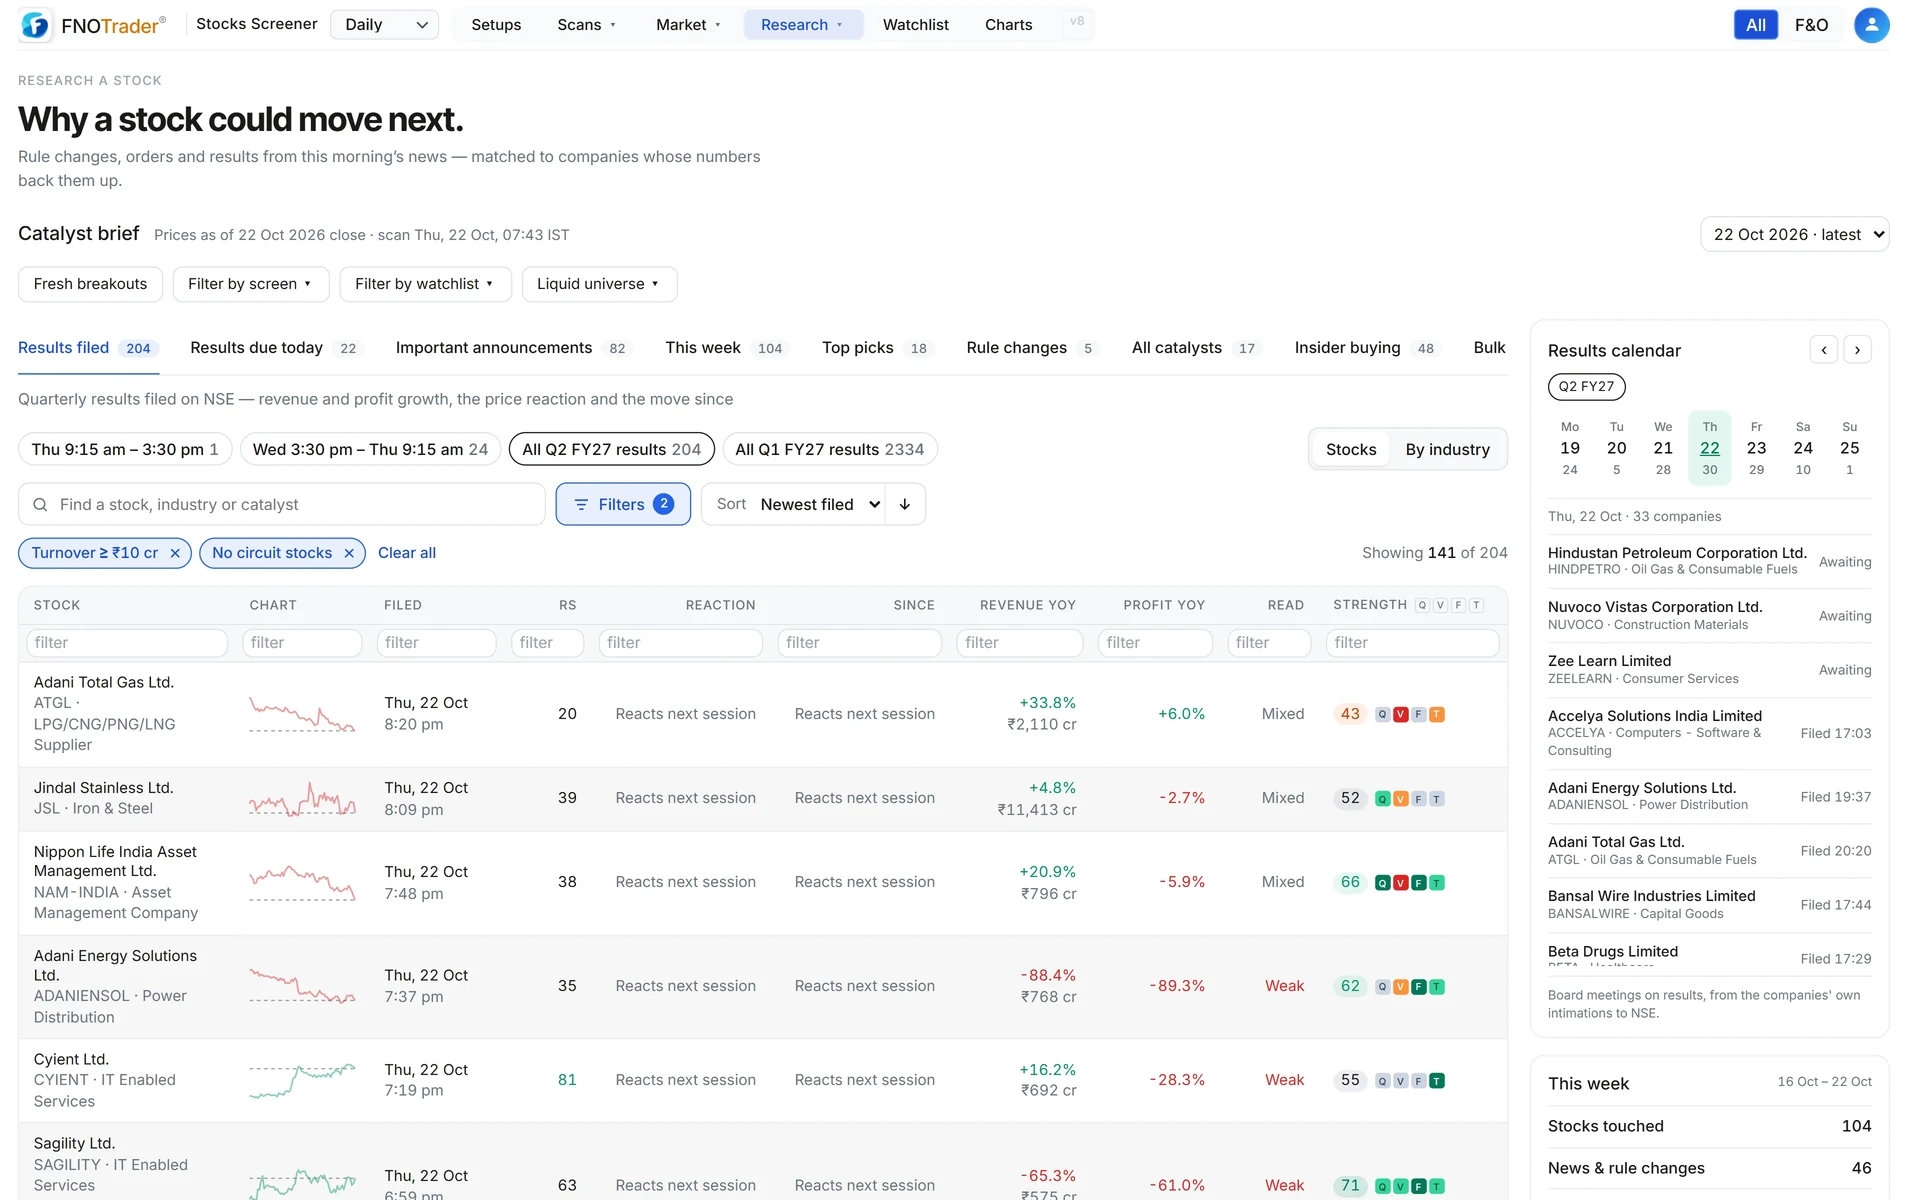This screenshot has height=1200, width=1920.
Task: Expand the Market menu
Action: [688, 24]
